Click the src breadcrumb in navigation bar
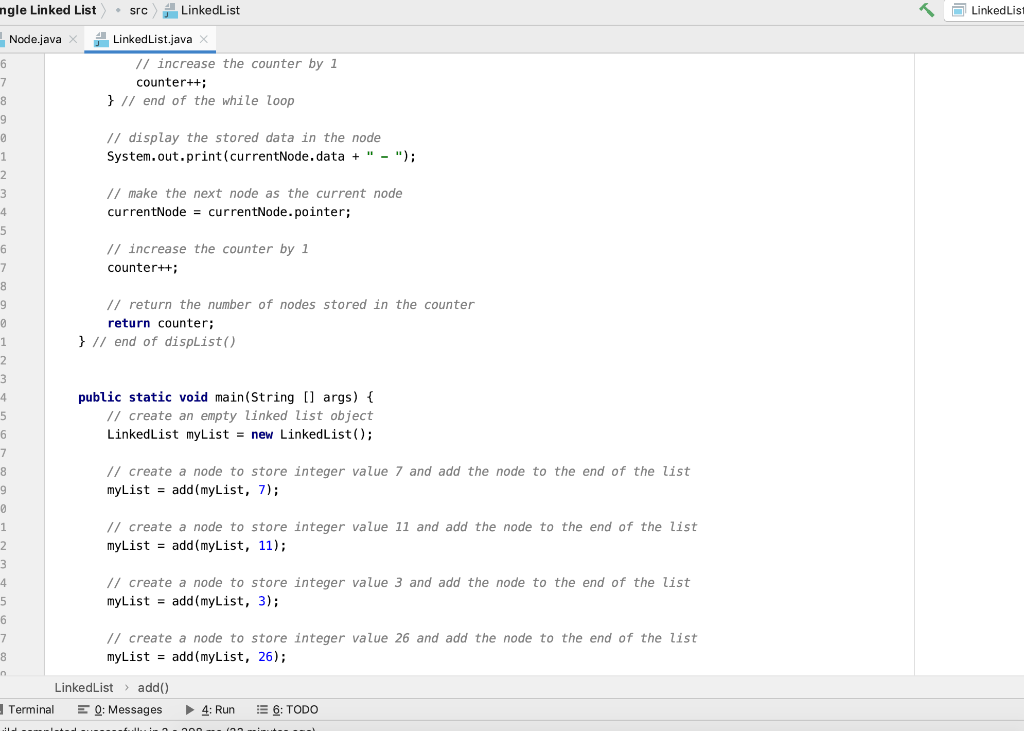 pos(138,10)
